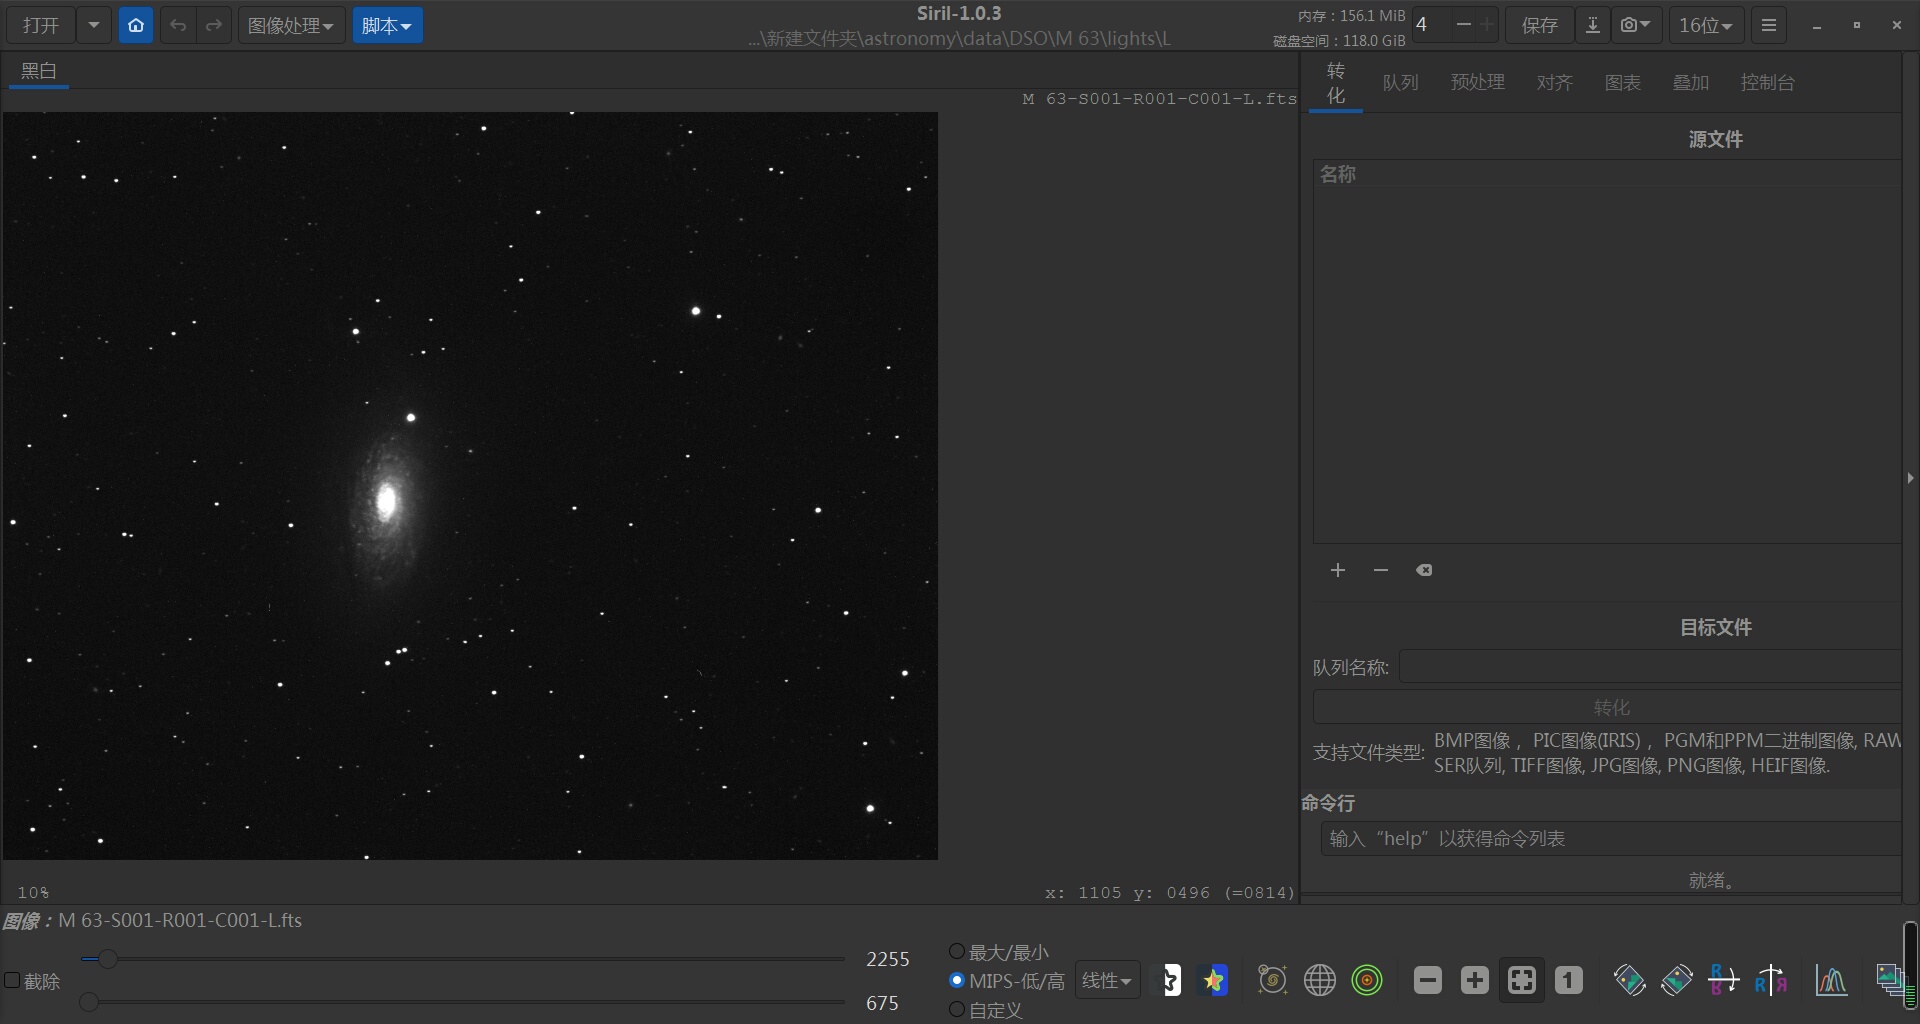The image size is (1920, 1024).
Task: Open the 16位 bit-depth dropdown
Action: [1706, 25]
